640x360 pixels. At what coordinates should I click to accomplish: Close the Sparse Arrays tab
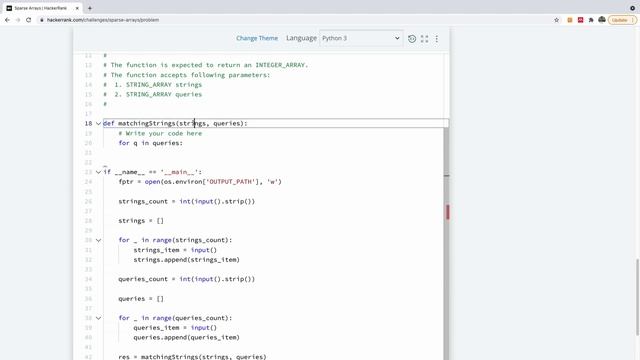tap(77, 8)
